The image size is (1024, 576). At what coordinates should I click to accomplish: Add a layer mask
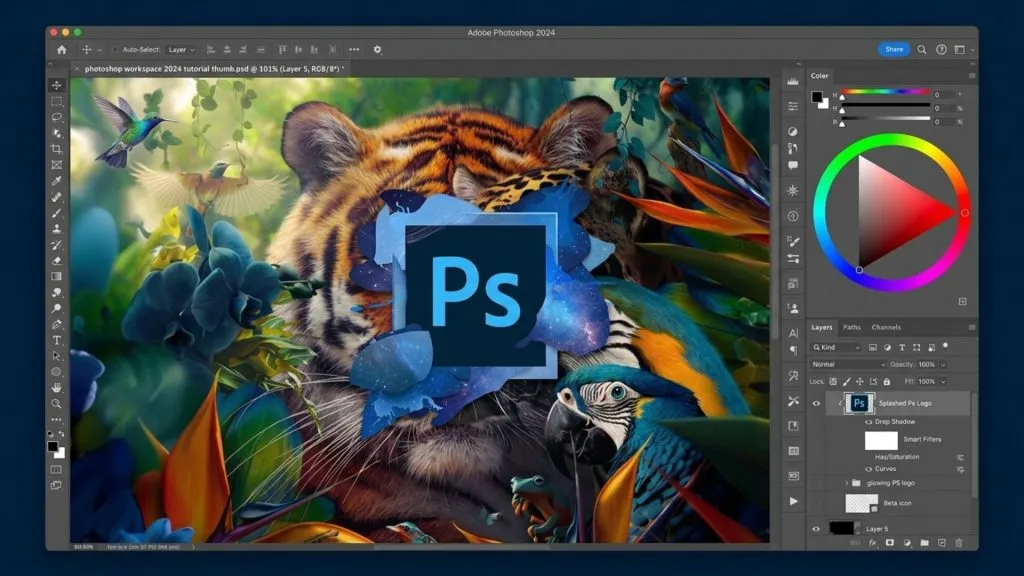pyautogui.click(x=889, y=543)
